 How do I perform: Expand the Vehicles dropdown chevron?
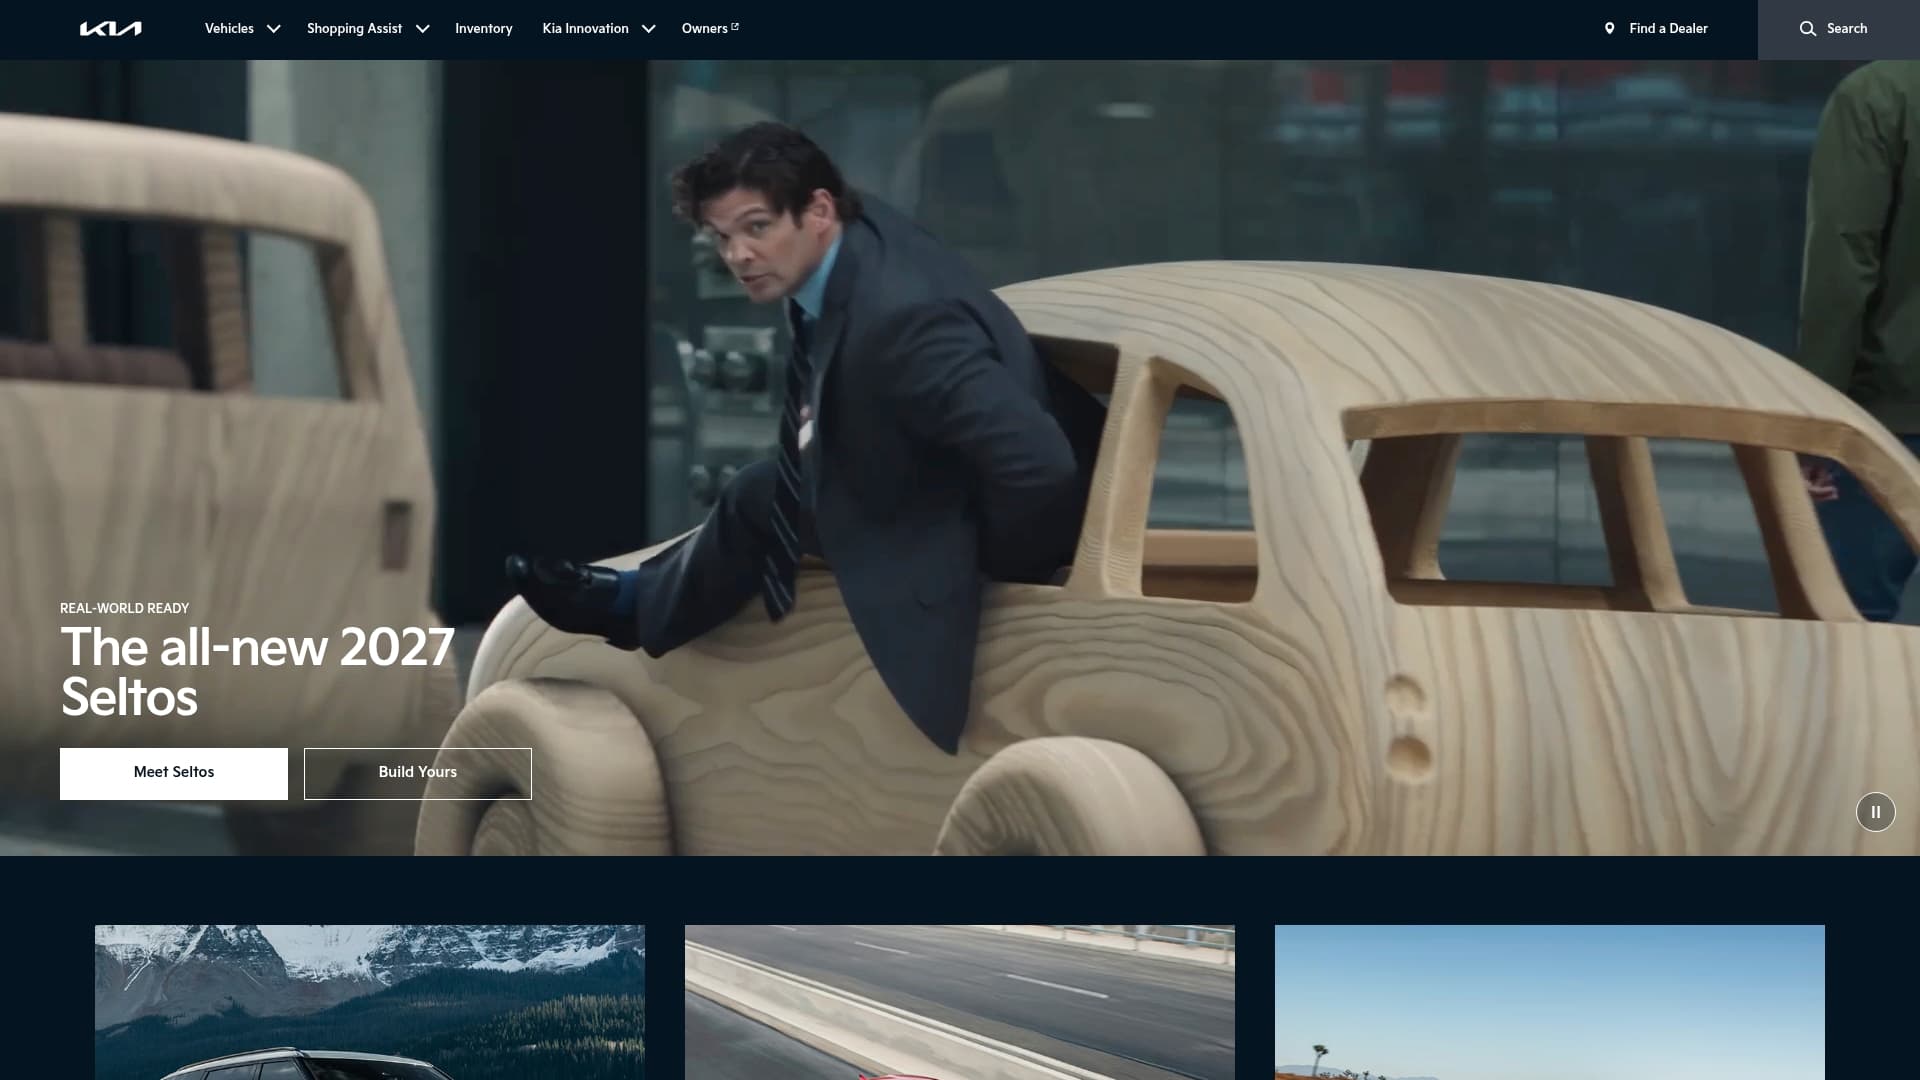273,29
